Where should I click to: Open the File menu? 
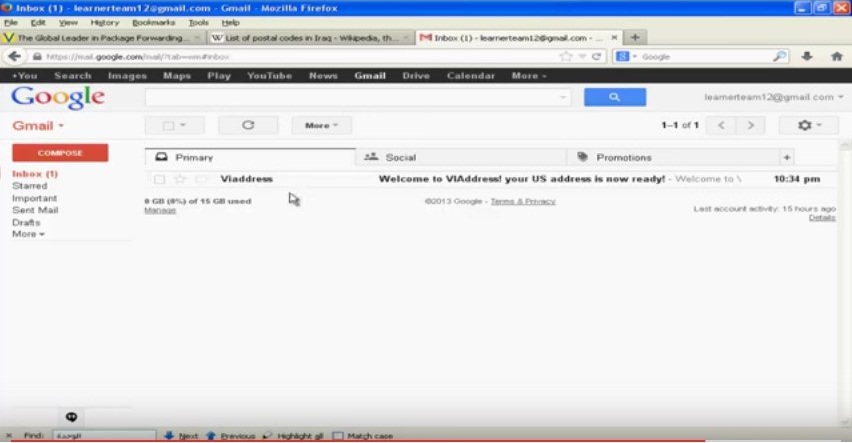[x=11, y=22]
